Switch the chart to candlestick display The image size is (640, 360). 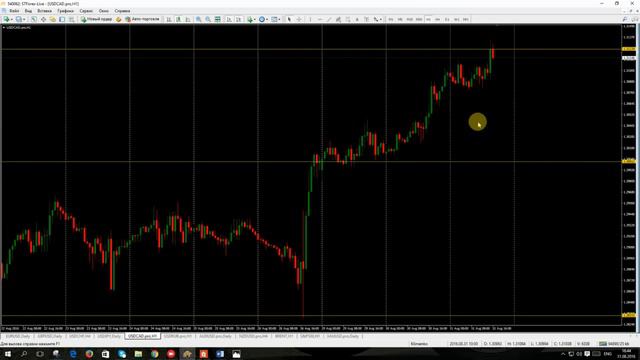click(178, 19)
